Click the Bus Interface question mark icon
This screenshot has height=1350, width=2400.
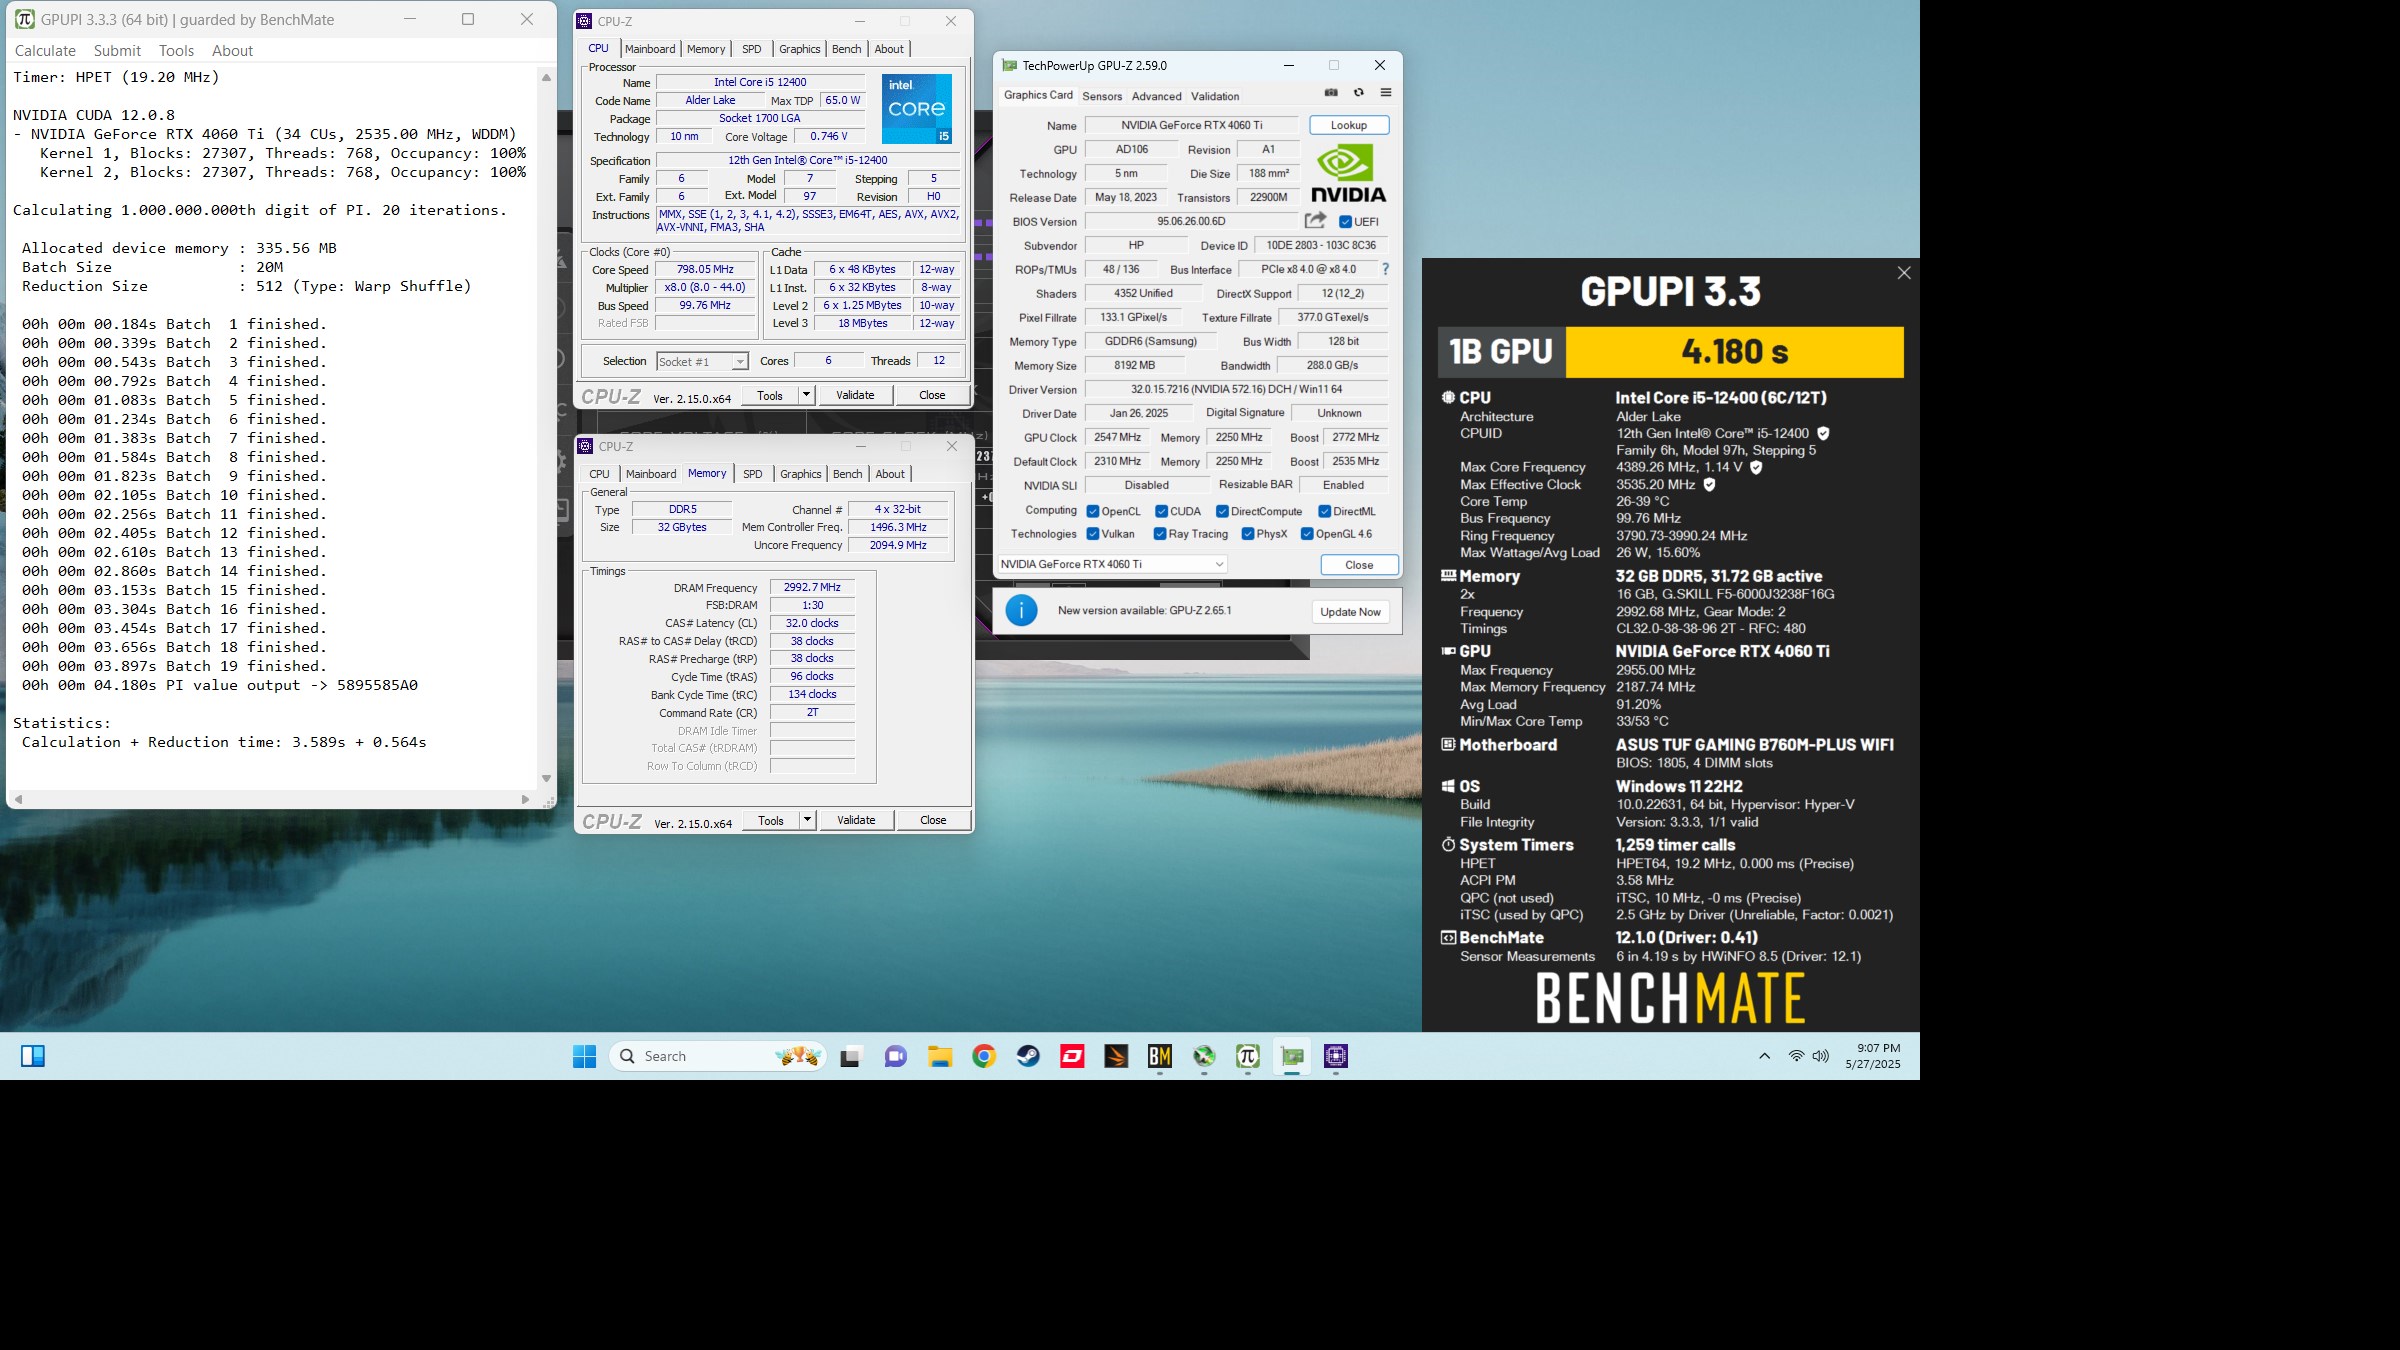[1385, 269]
